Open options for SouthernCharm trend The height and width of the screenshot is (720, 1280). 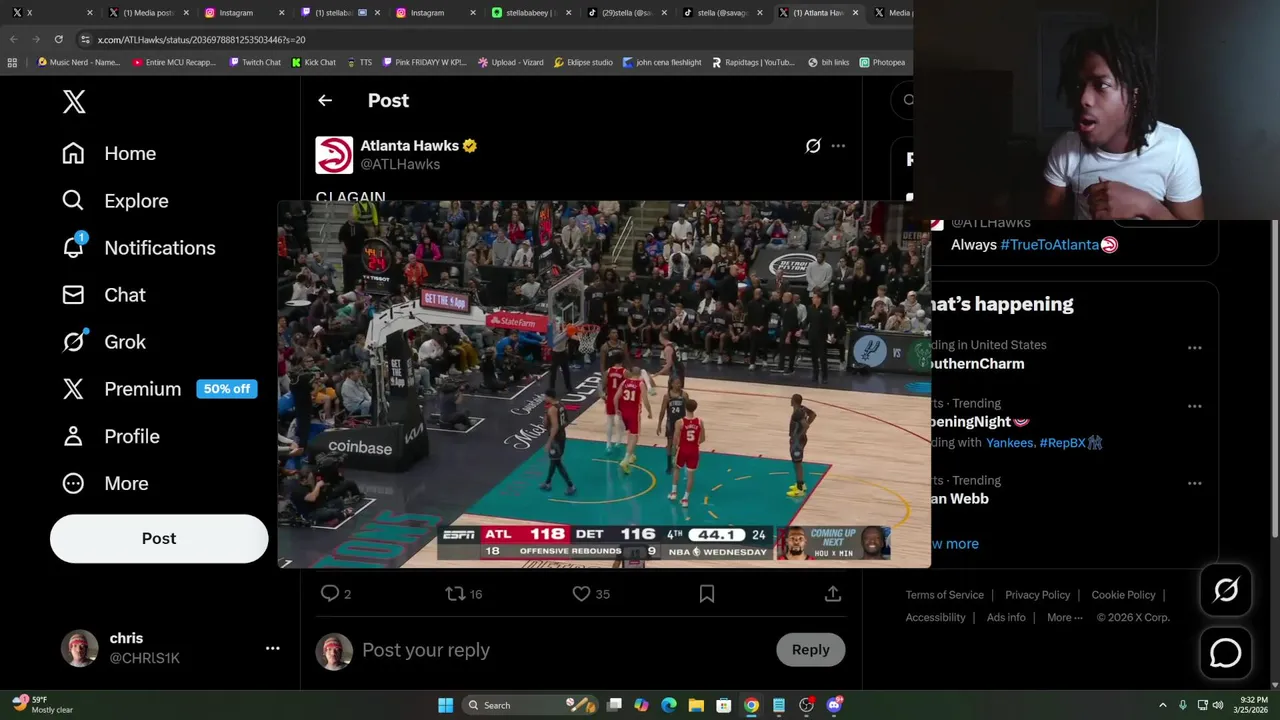tap(1194, 348)
